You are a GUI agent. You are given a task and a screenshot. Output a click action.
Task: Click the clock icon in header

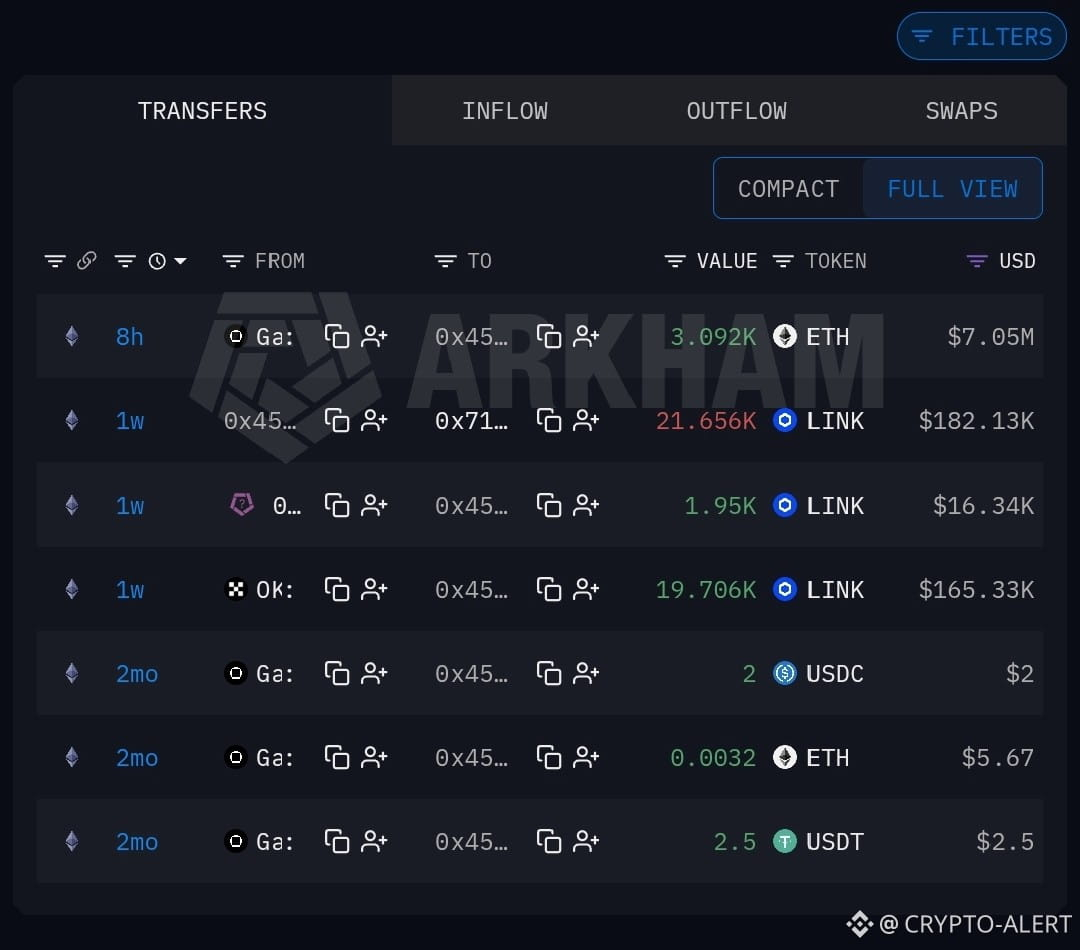(157, 261)
